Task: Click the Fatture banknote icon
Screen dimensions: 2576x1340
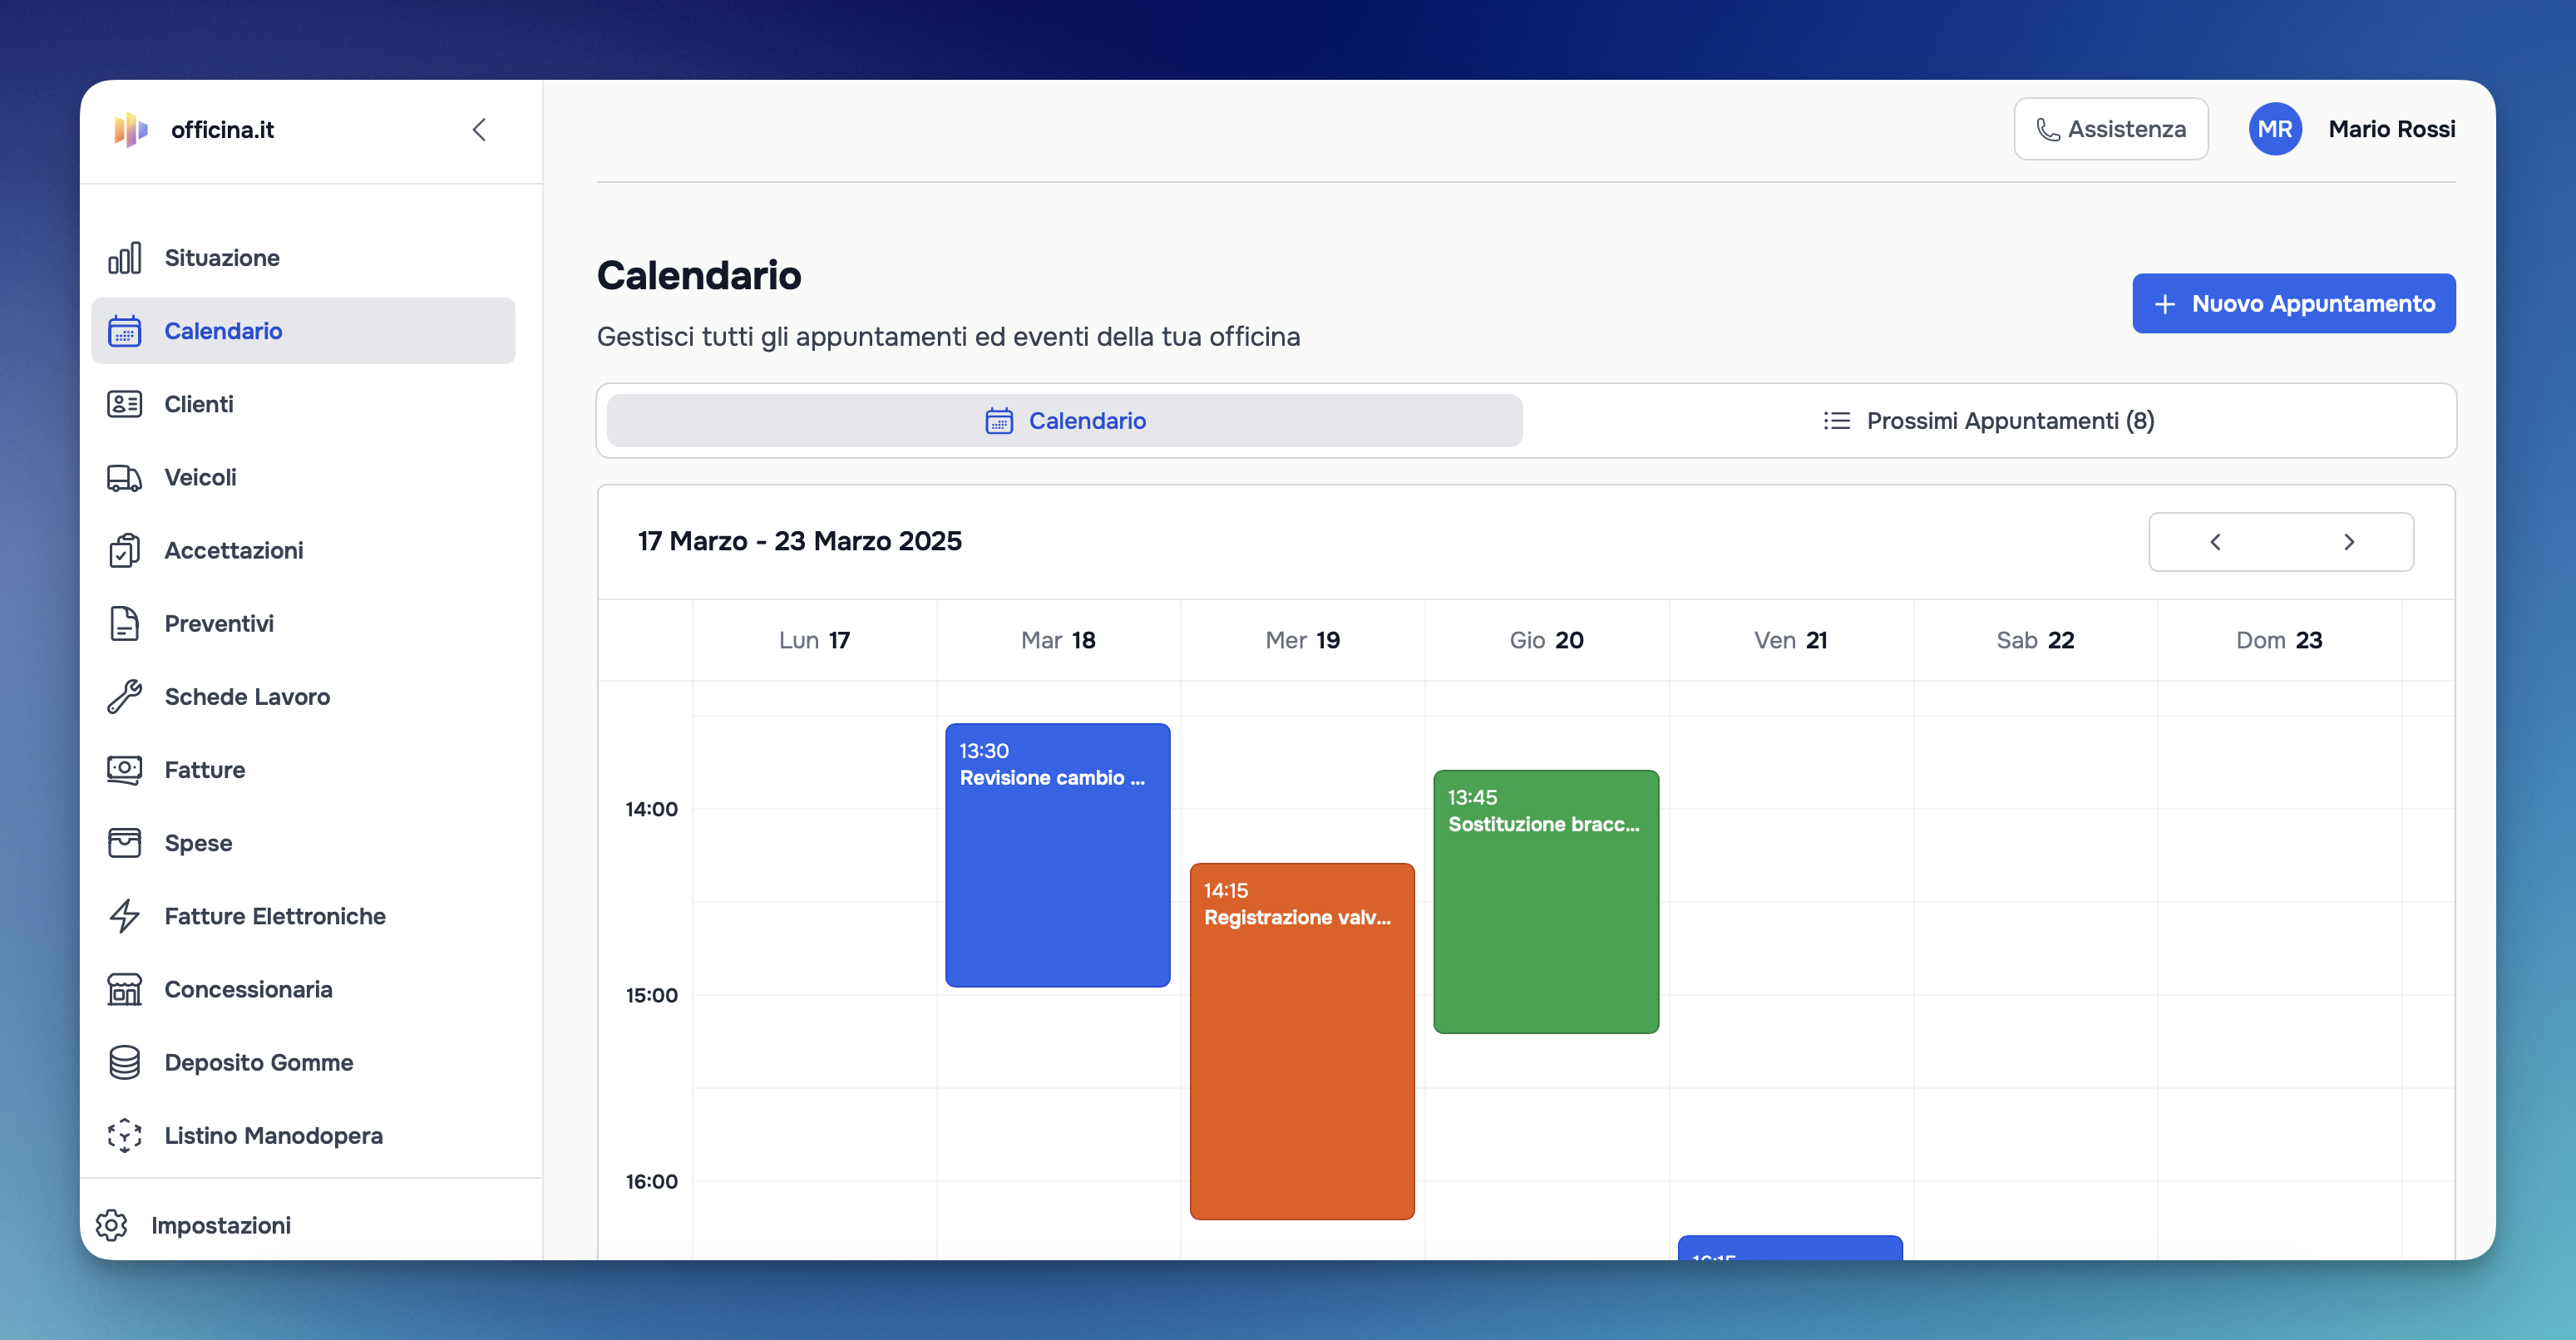Action: click(x=124, y=769)
